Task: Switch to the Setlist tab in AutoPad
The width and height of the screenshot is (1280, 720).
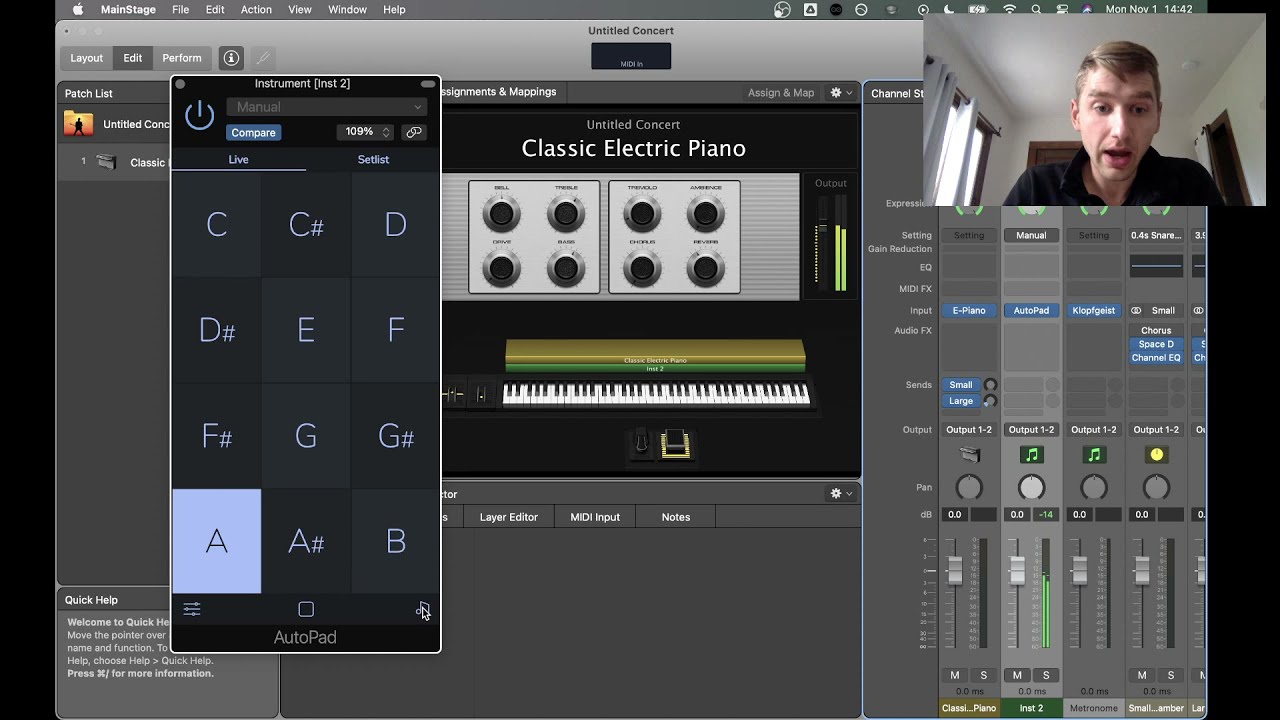Action: pos(373,159)
